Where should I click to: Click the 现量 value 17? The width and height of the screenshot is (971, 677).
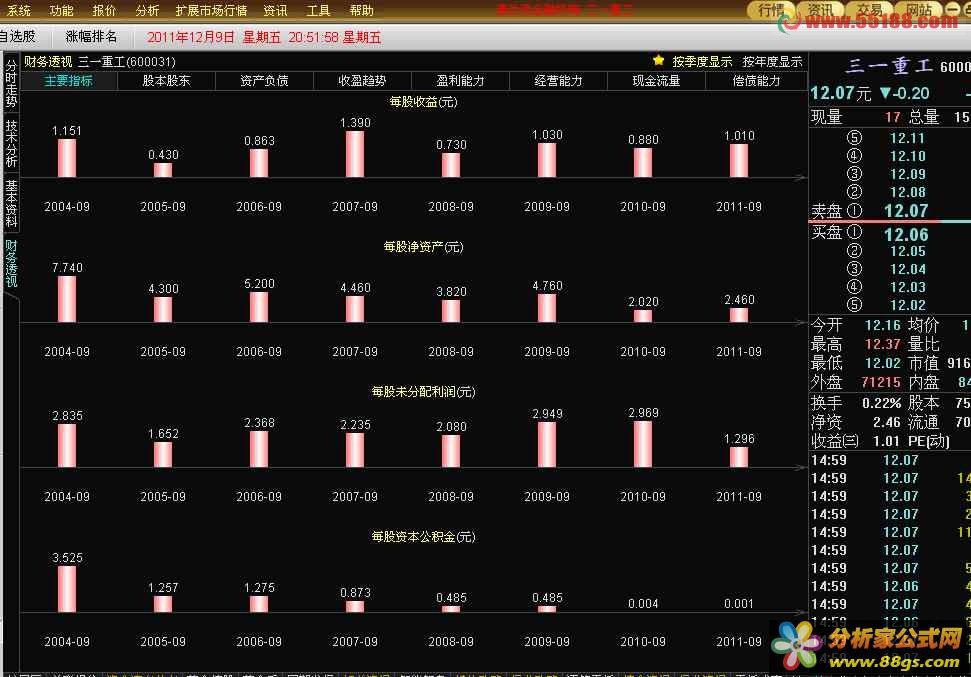click(892, 117)
